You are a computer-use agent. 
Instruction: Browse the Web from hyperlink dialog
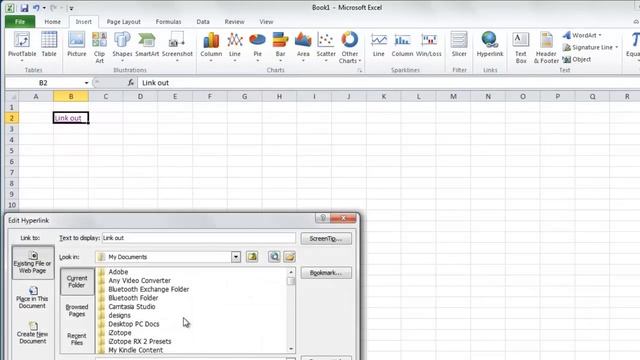click(x=274, y=257)
